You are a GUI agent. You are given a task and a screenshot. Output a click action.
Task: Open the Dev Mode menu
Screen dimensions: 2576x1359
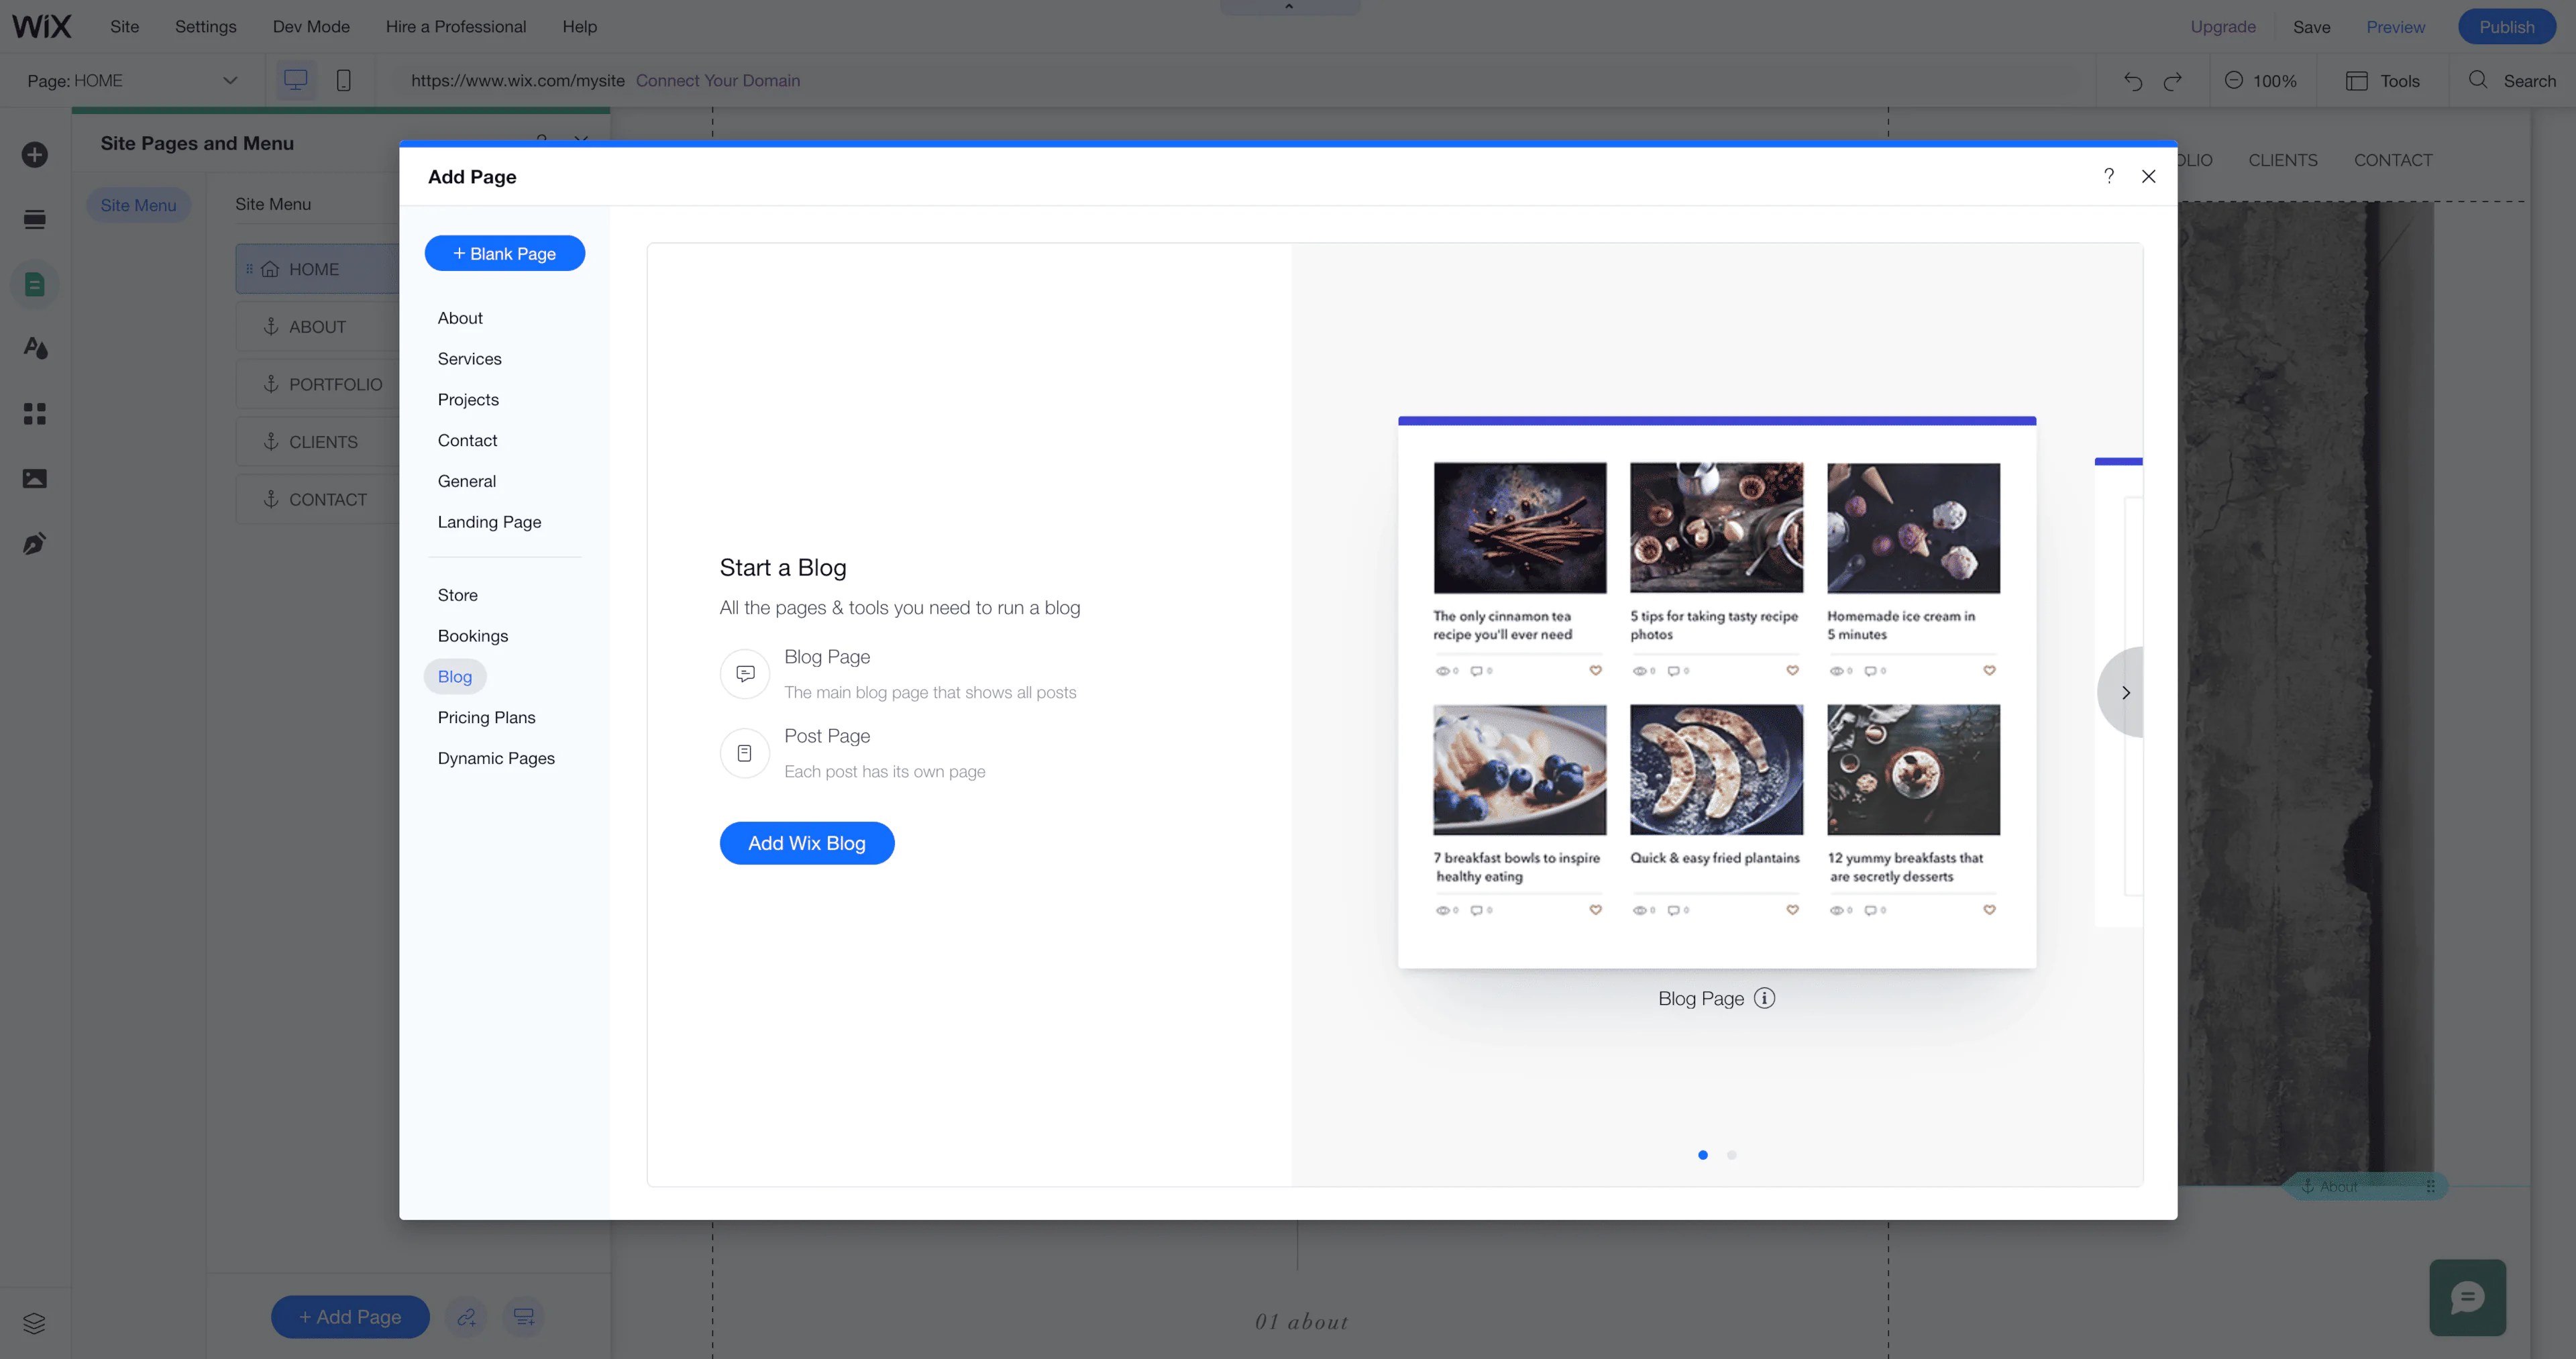[310, 27]
